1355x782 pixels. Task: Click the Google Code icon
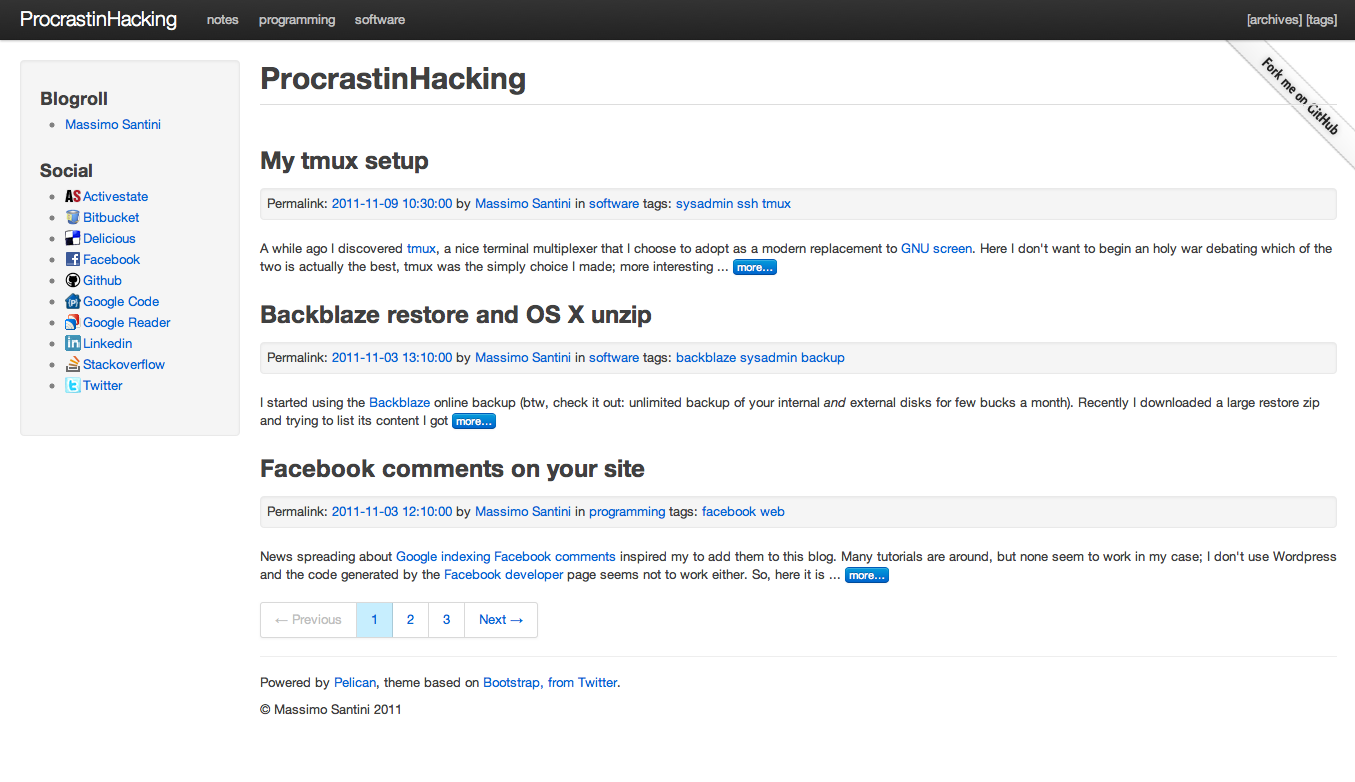(72, 301)
